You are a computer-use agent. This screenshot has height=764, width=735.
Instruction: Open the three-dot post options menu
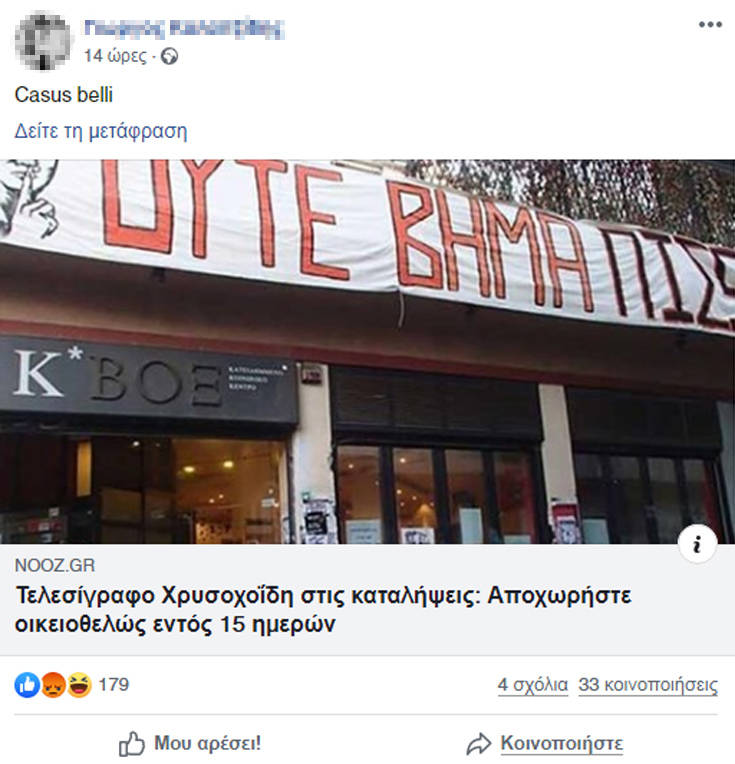pos(710,24)
